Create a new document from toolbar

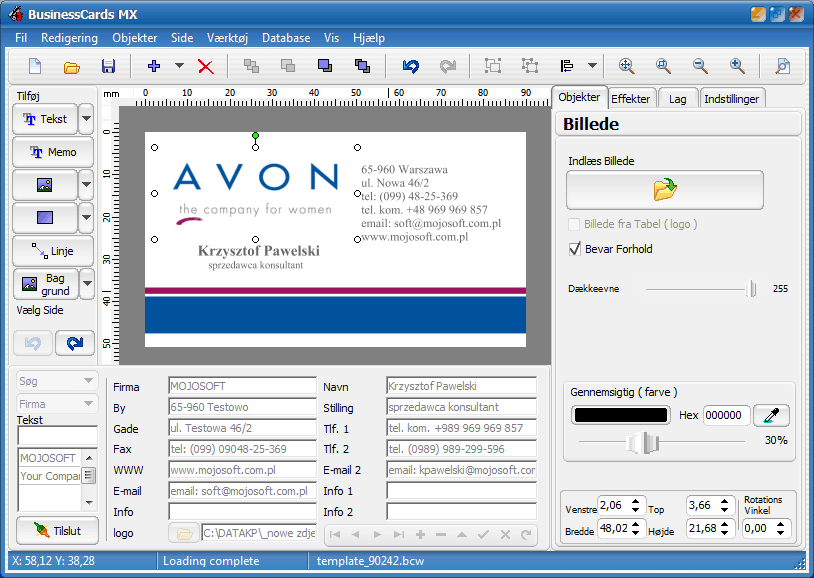(x=35, y=66)
